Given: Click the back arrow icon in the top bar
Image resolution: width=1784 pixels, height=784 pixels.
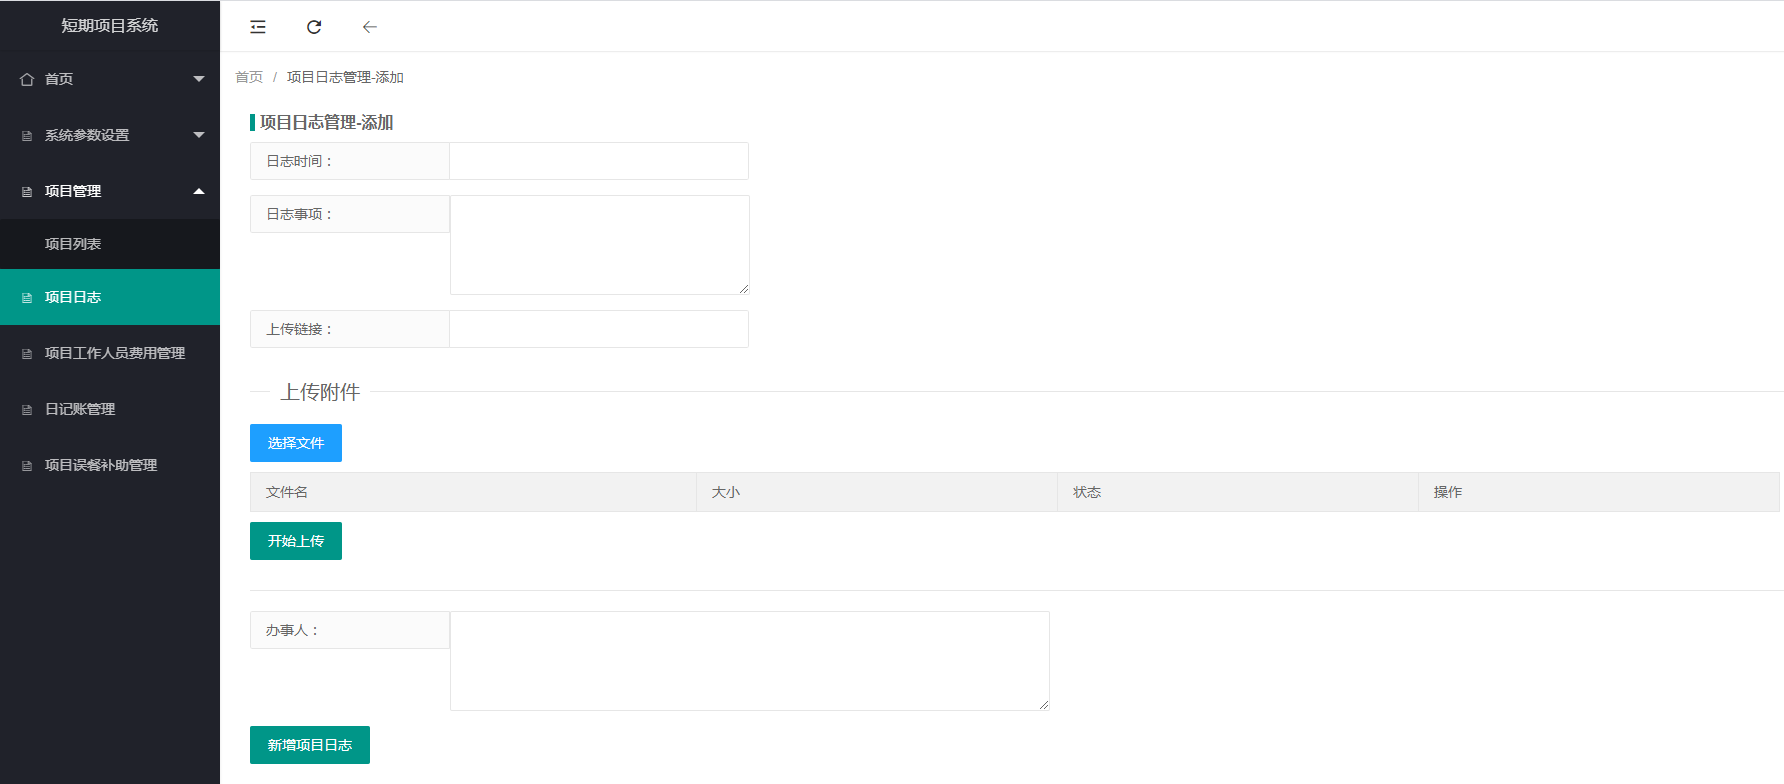Looking at the screenshot, I should [370, 27].
